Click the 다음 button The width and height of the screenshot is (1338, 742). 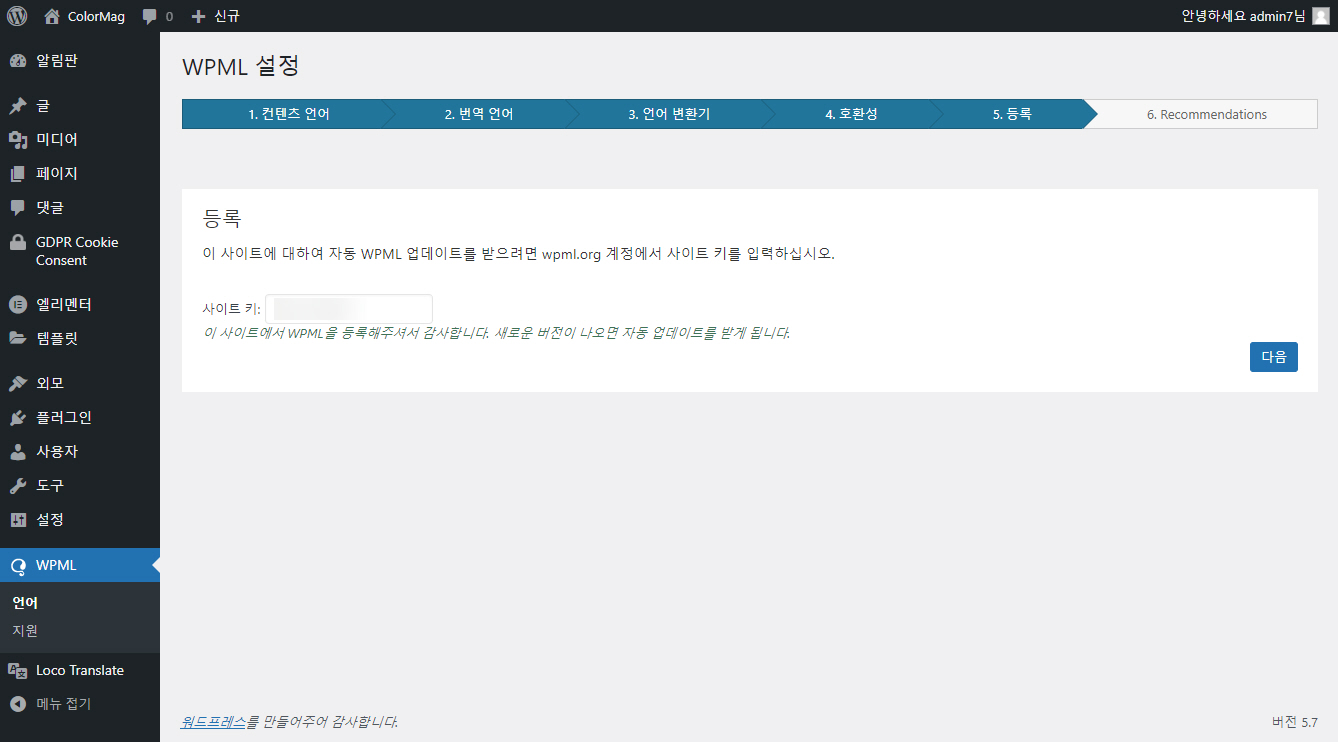[x=1274, y=357]
